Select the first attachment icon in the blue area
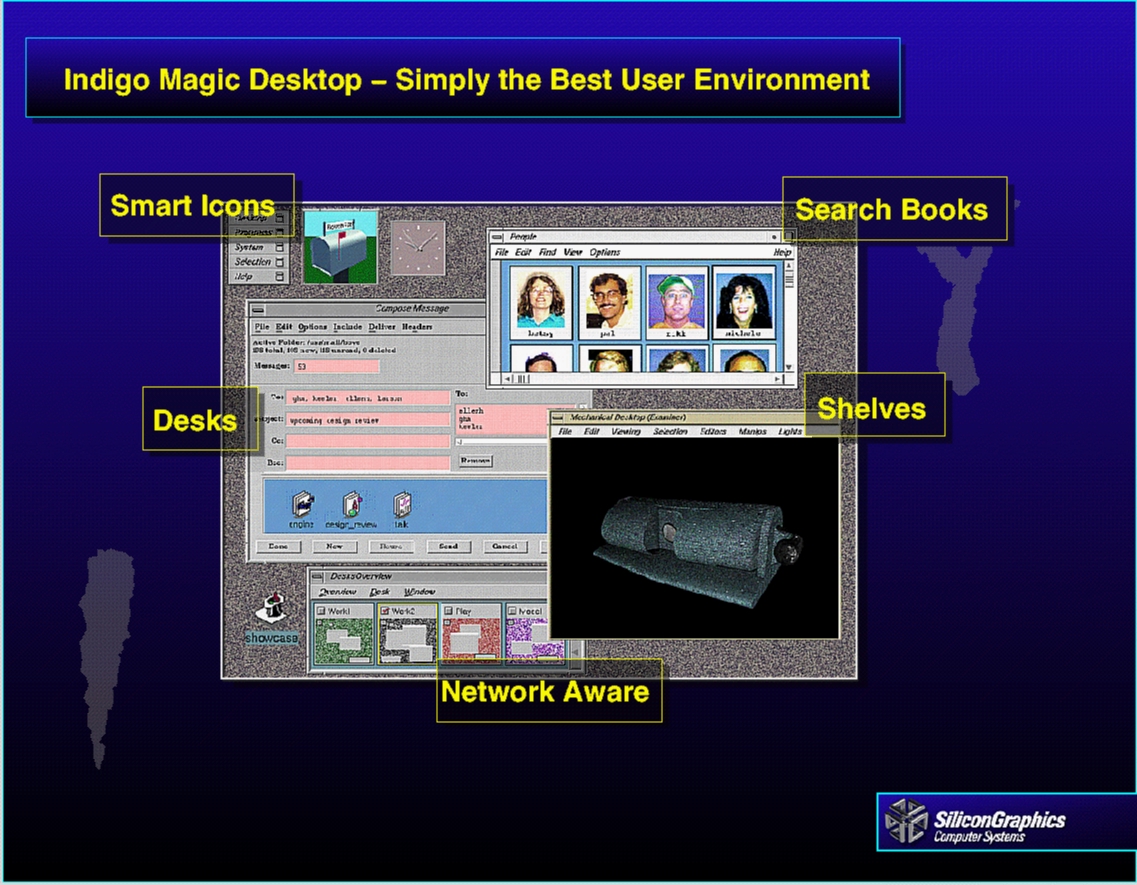The image size is (1137, 885). pos(302,504)
